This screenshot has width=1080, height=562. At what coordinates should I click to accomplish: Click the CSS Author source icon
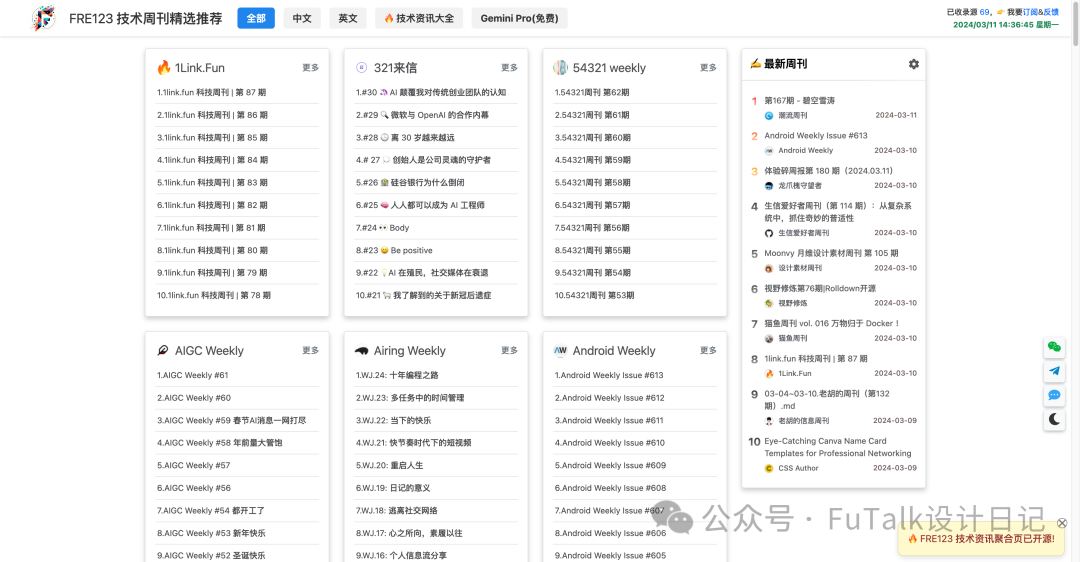769,468
